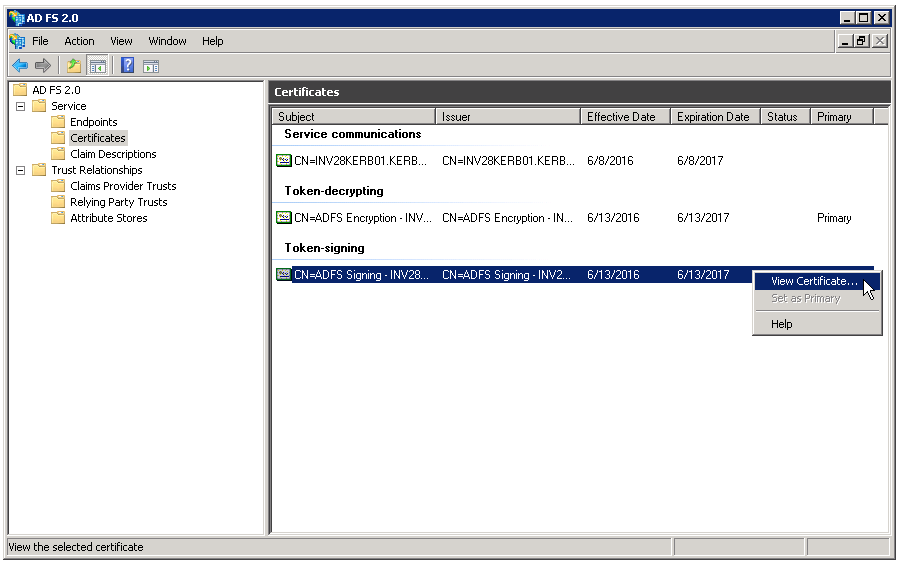Click the Attribute Stores folder icon
The image size is (901, 565).
(58, 218)
